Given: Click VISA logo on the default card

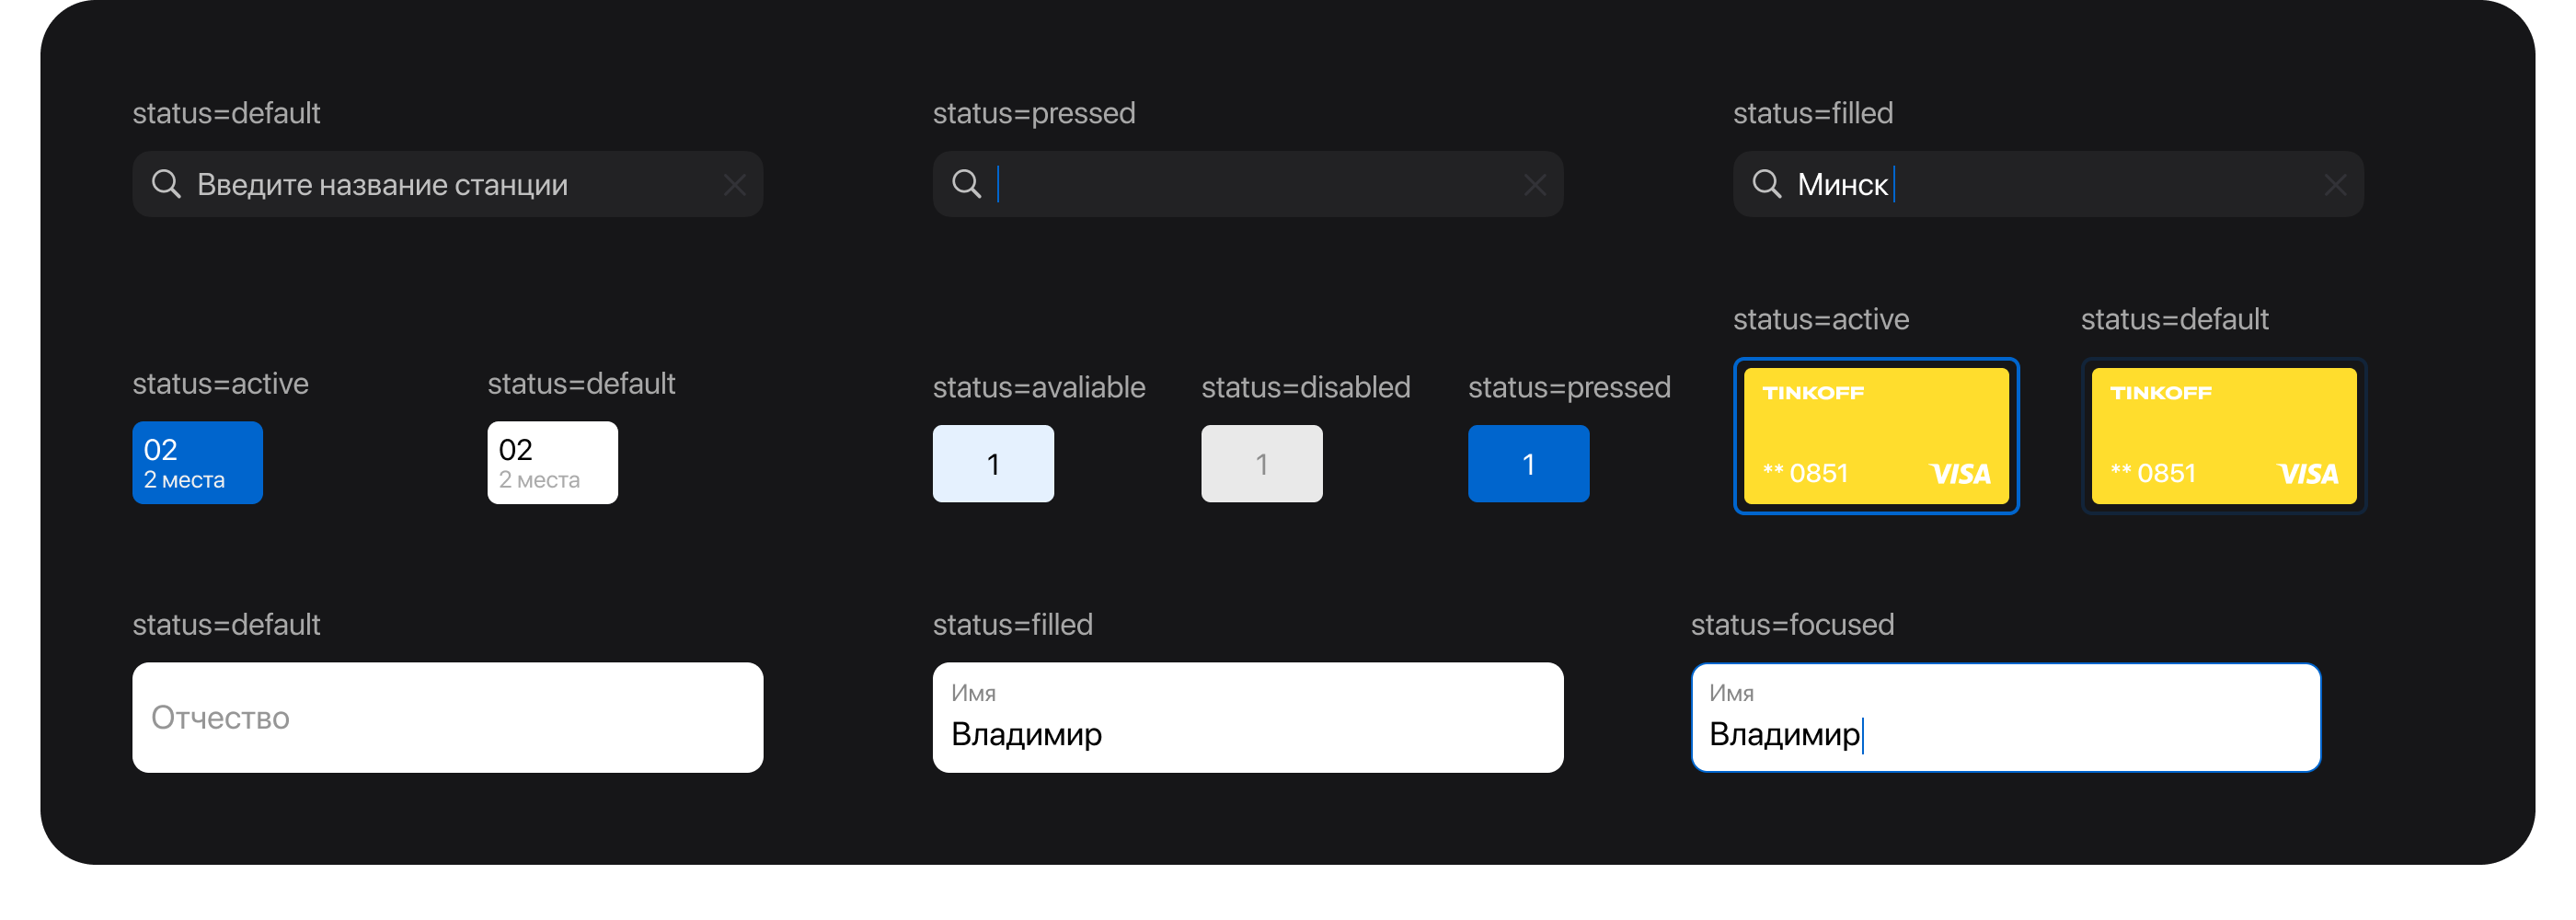Looking at the screenshot, I should tap(2307, 474).
